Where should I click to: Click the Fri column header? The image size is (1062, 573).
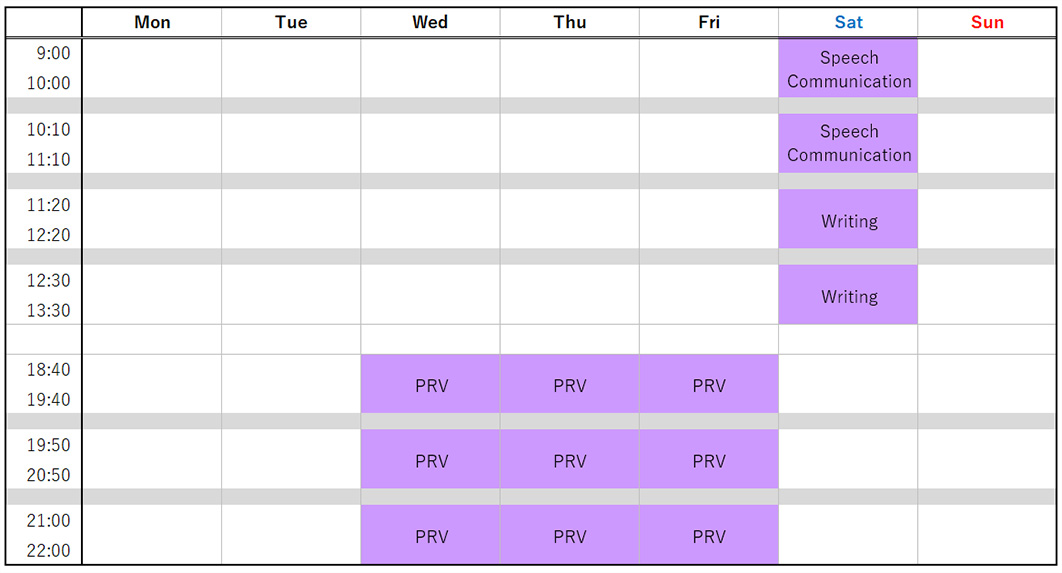pos(709,22)
